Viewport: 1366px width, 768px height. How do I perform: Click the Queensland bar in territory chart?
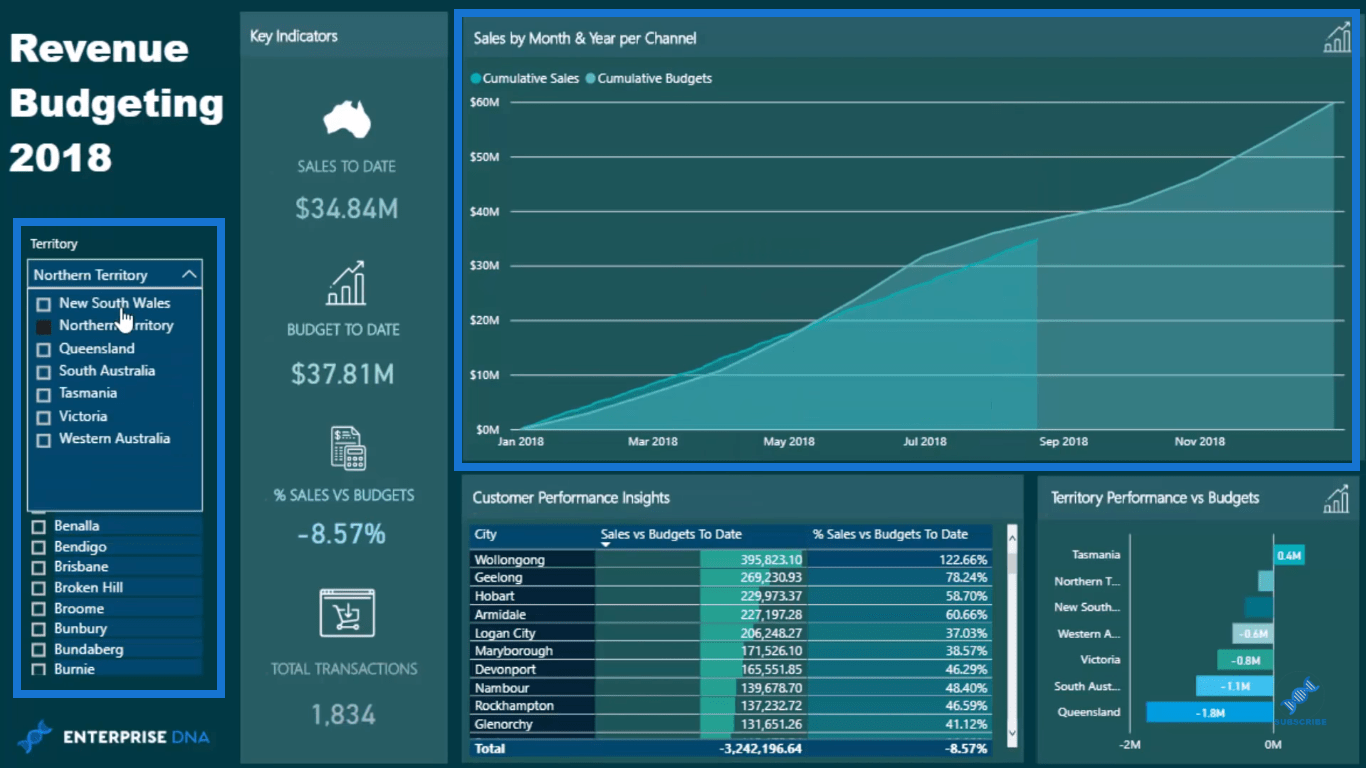pyautogui.click(x=1210, y=712)
